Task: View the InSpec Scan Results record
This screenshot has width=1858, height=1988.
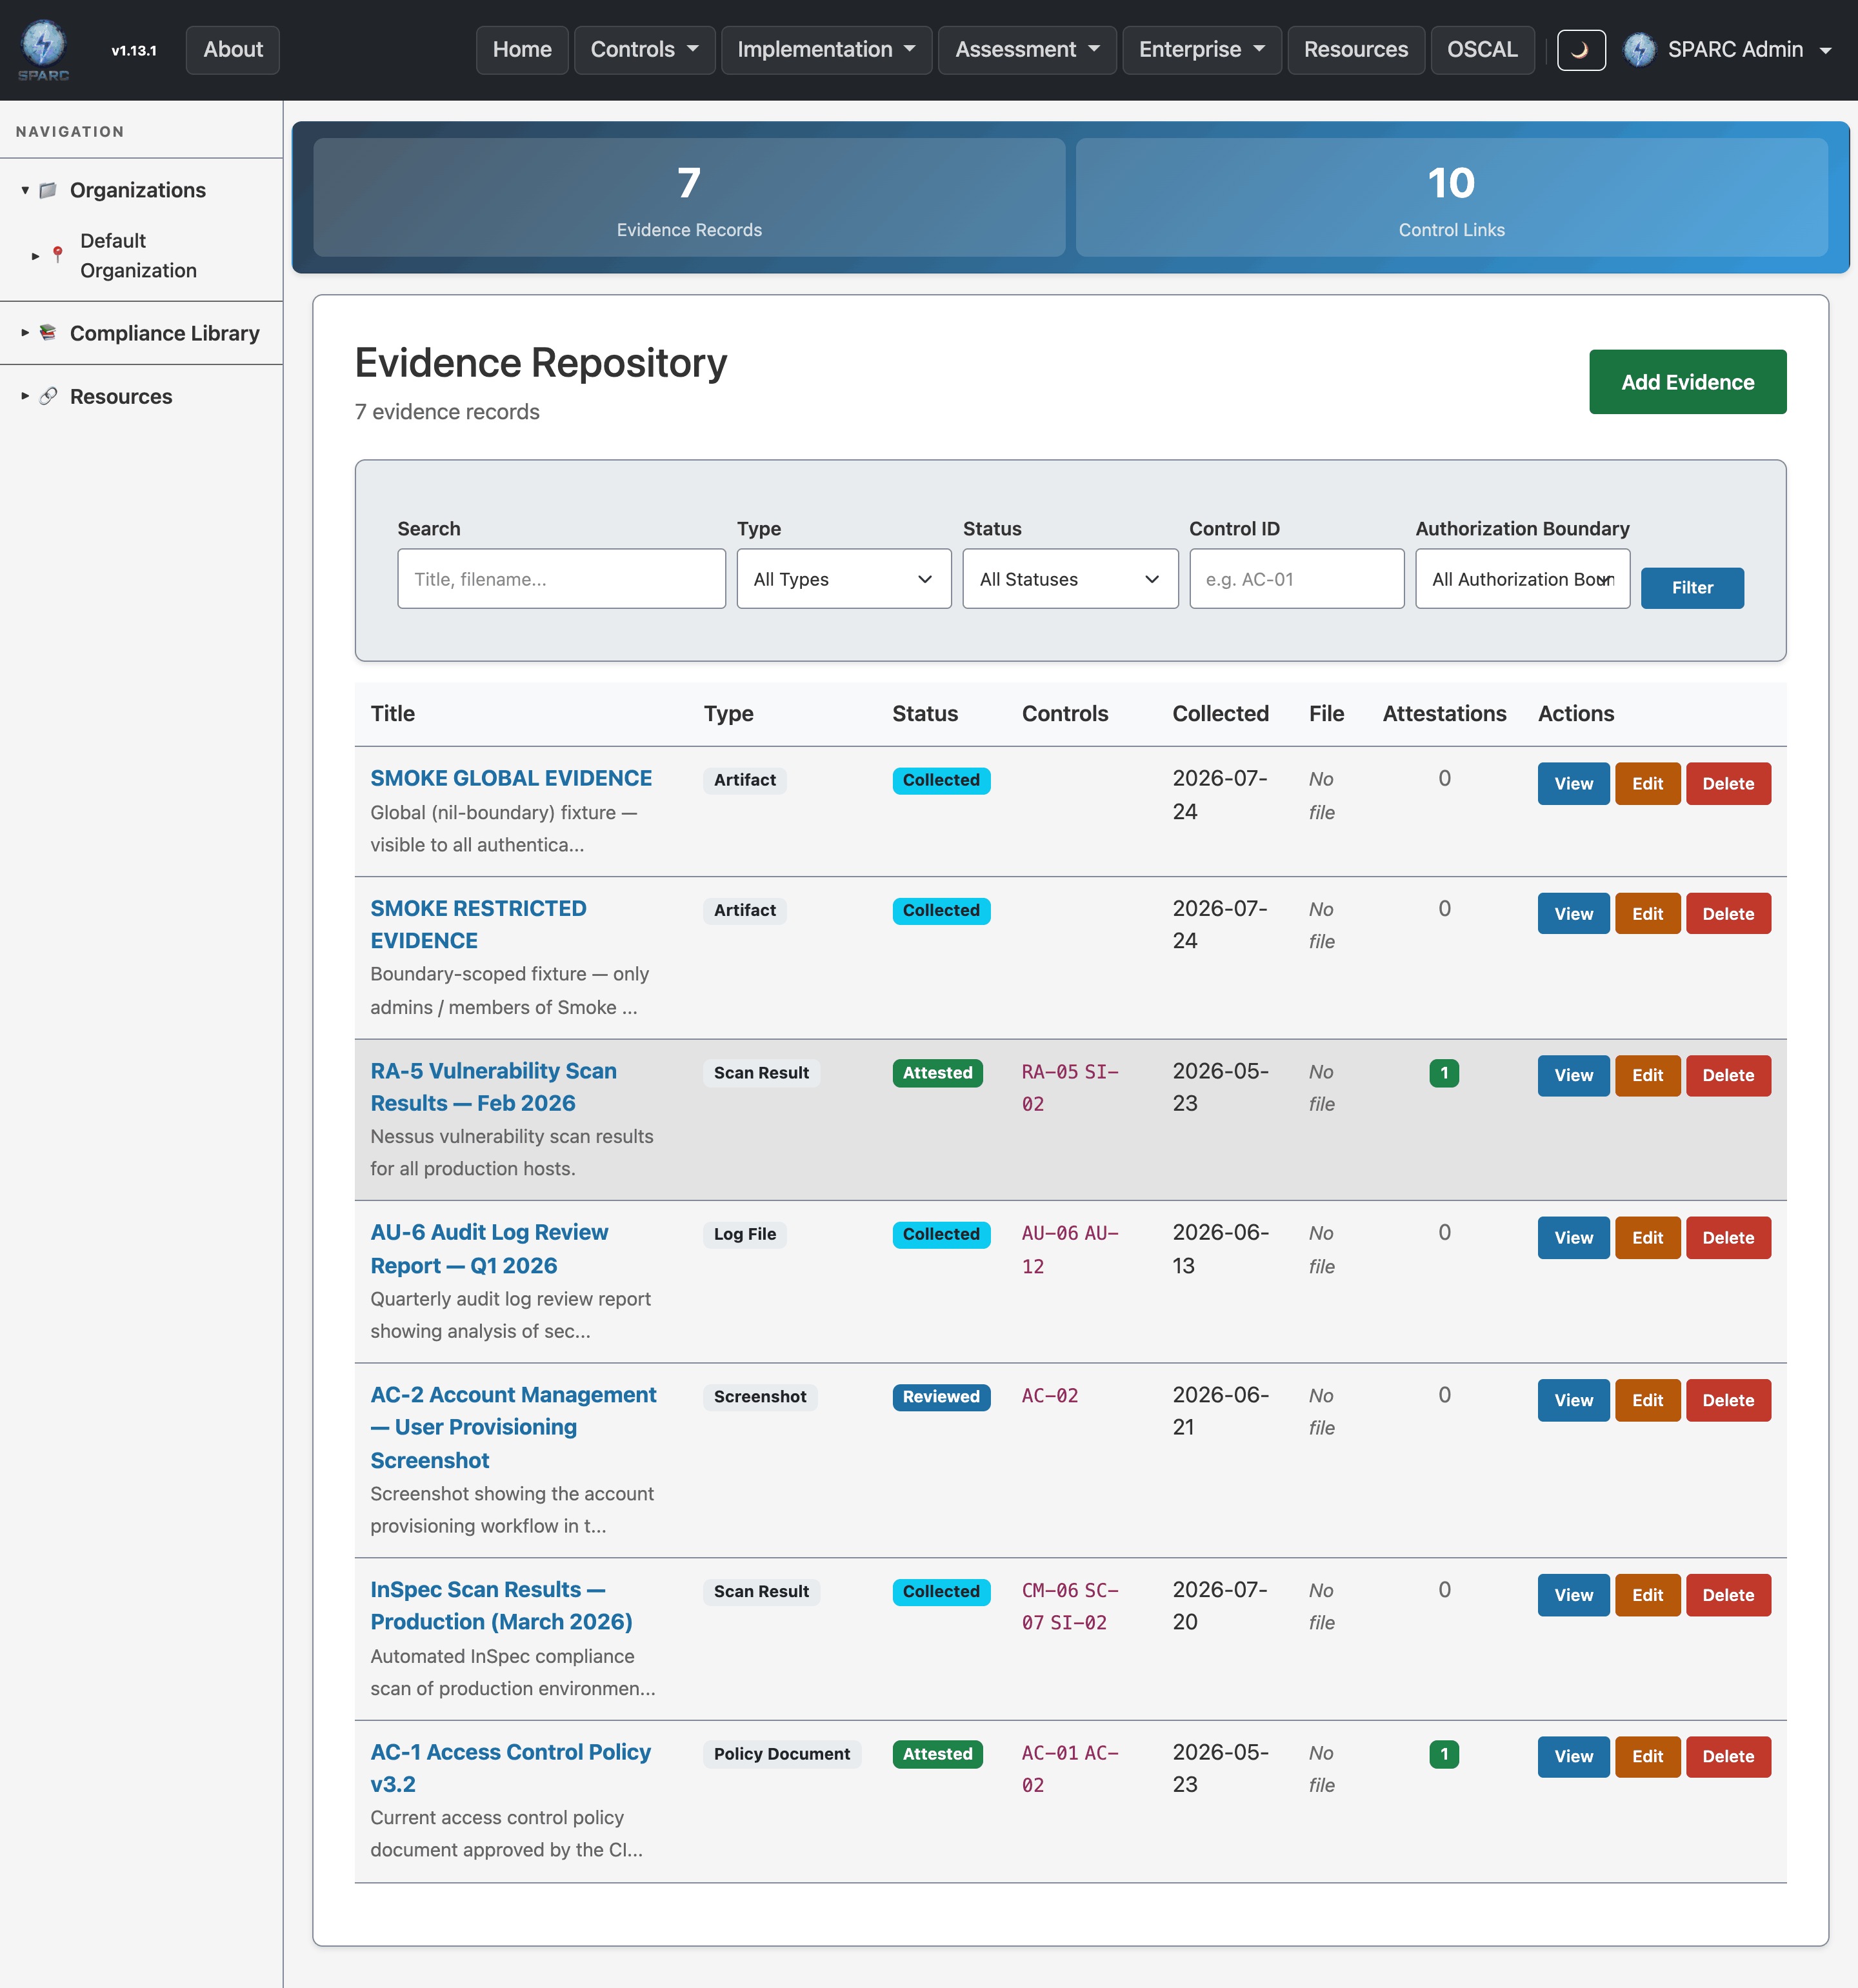Action: tap(1573, 1596)
